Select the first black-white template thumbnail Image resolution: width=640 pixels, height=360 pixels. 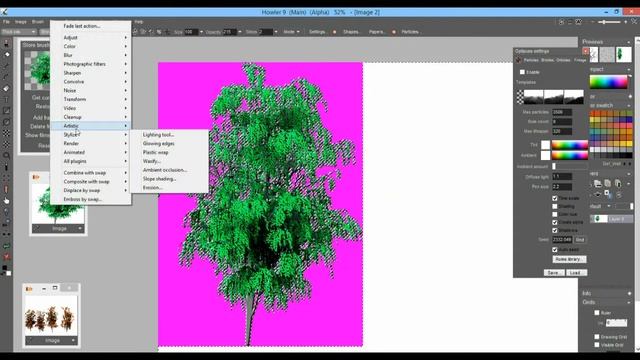coord(533,97)
